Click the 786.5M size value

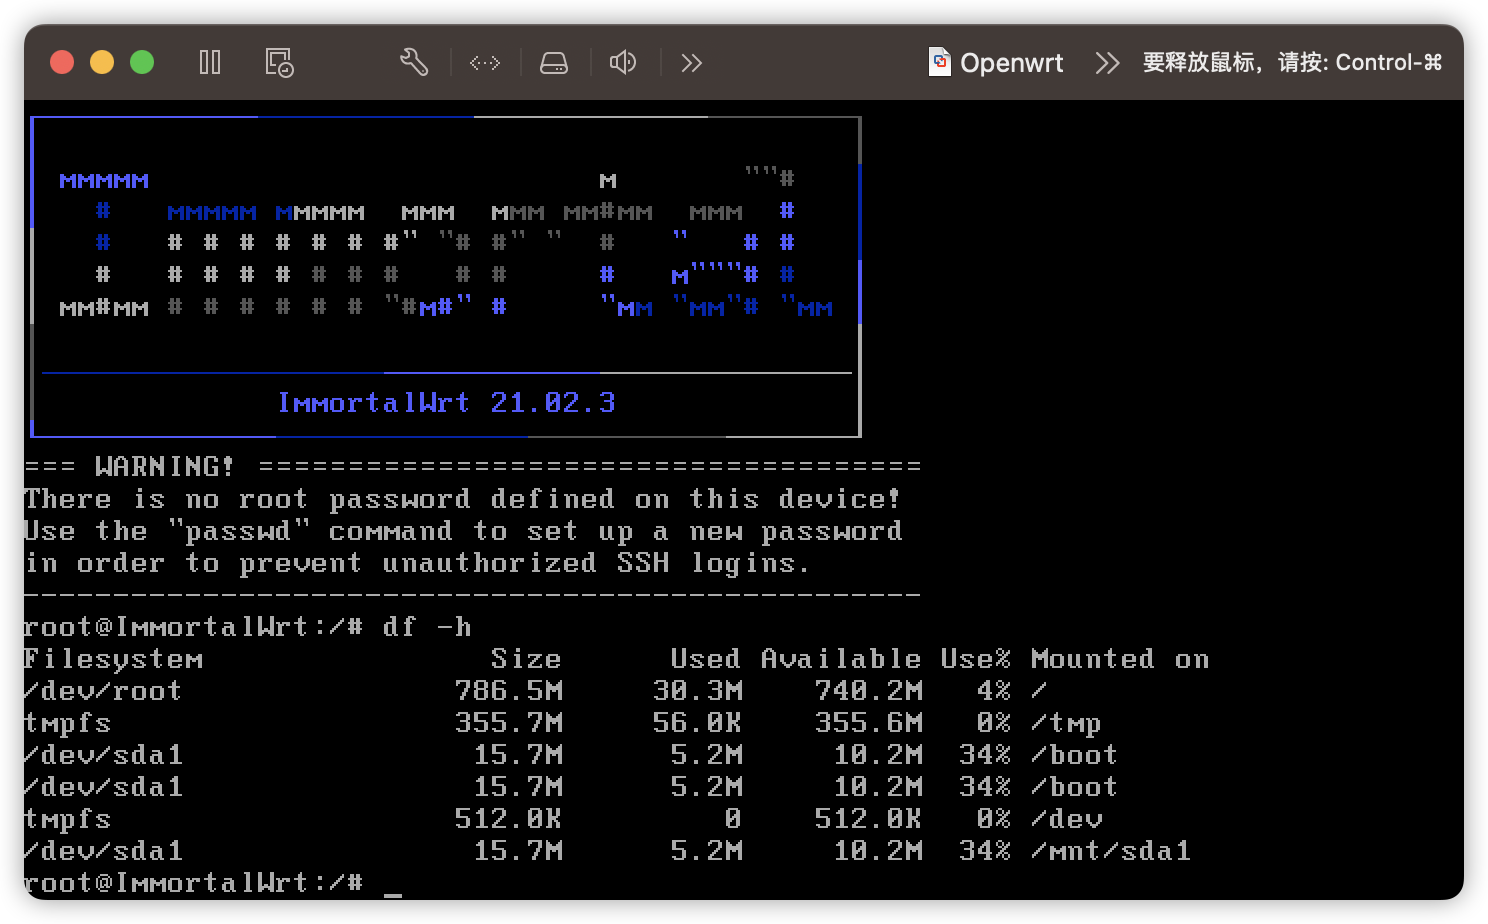pyautogui.click(x=509, y=691)
